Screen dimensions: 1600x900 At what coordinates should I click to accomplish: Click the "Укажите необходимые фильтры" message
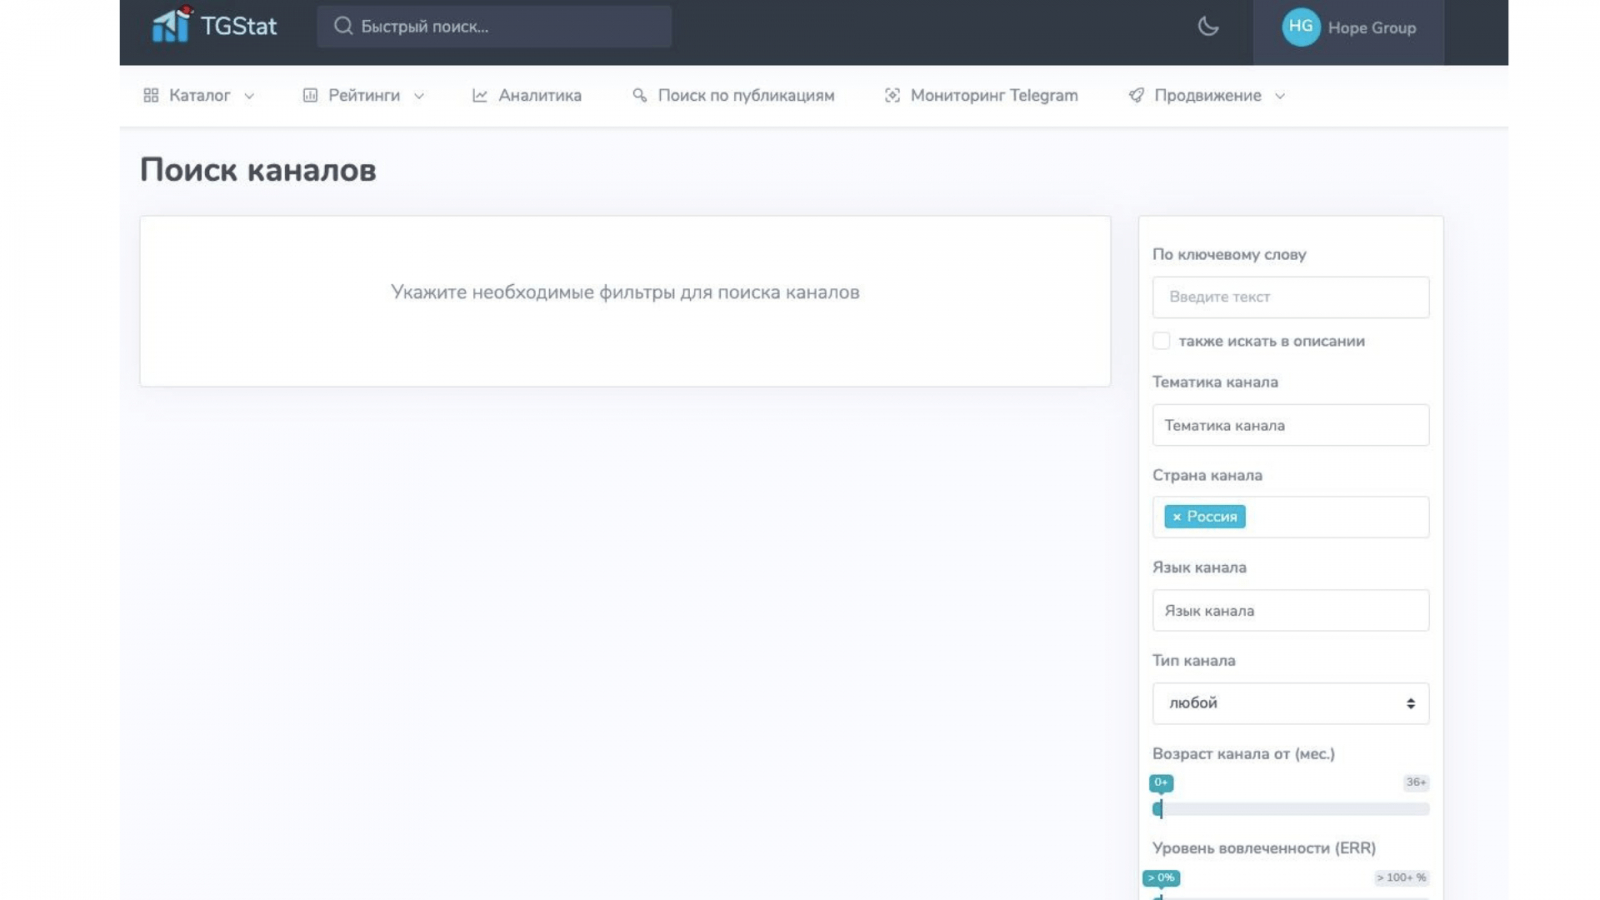pyautogui.click(x=625, y=292)
